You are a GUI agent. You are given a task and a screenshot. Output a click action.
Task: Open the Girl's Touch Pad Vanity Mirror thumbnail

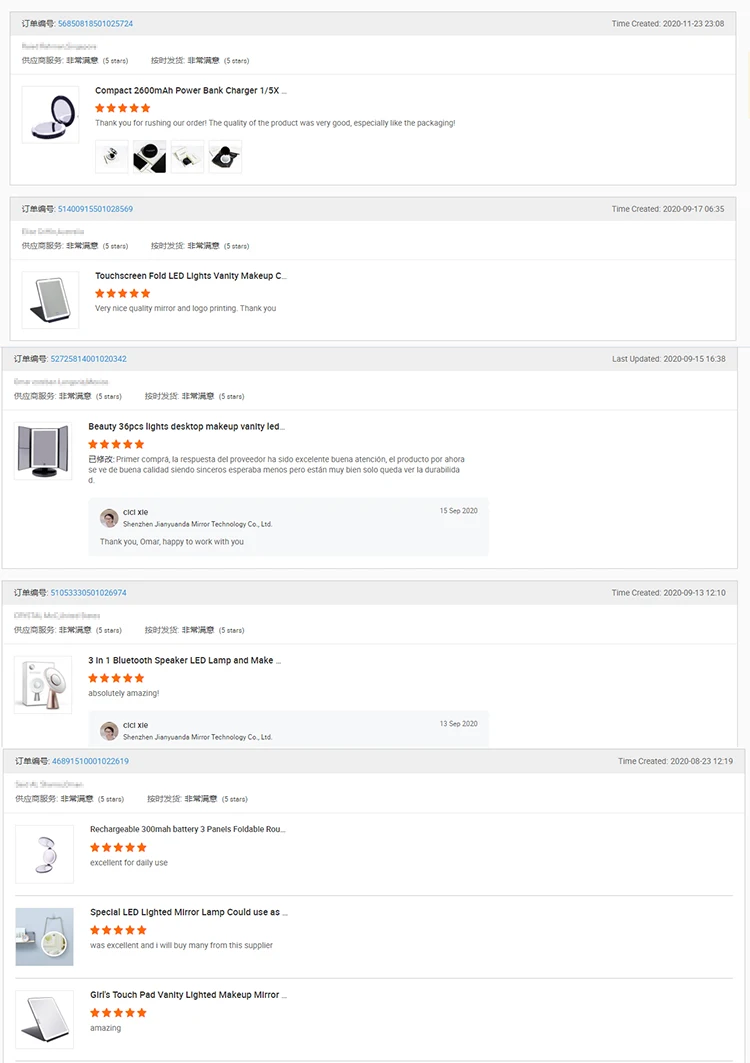(x=45, y=1019)
